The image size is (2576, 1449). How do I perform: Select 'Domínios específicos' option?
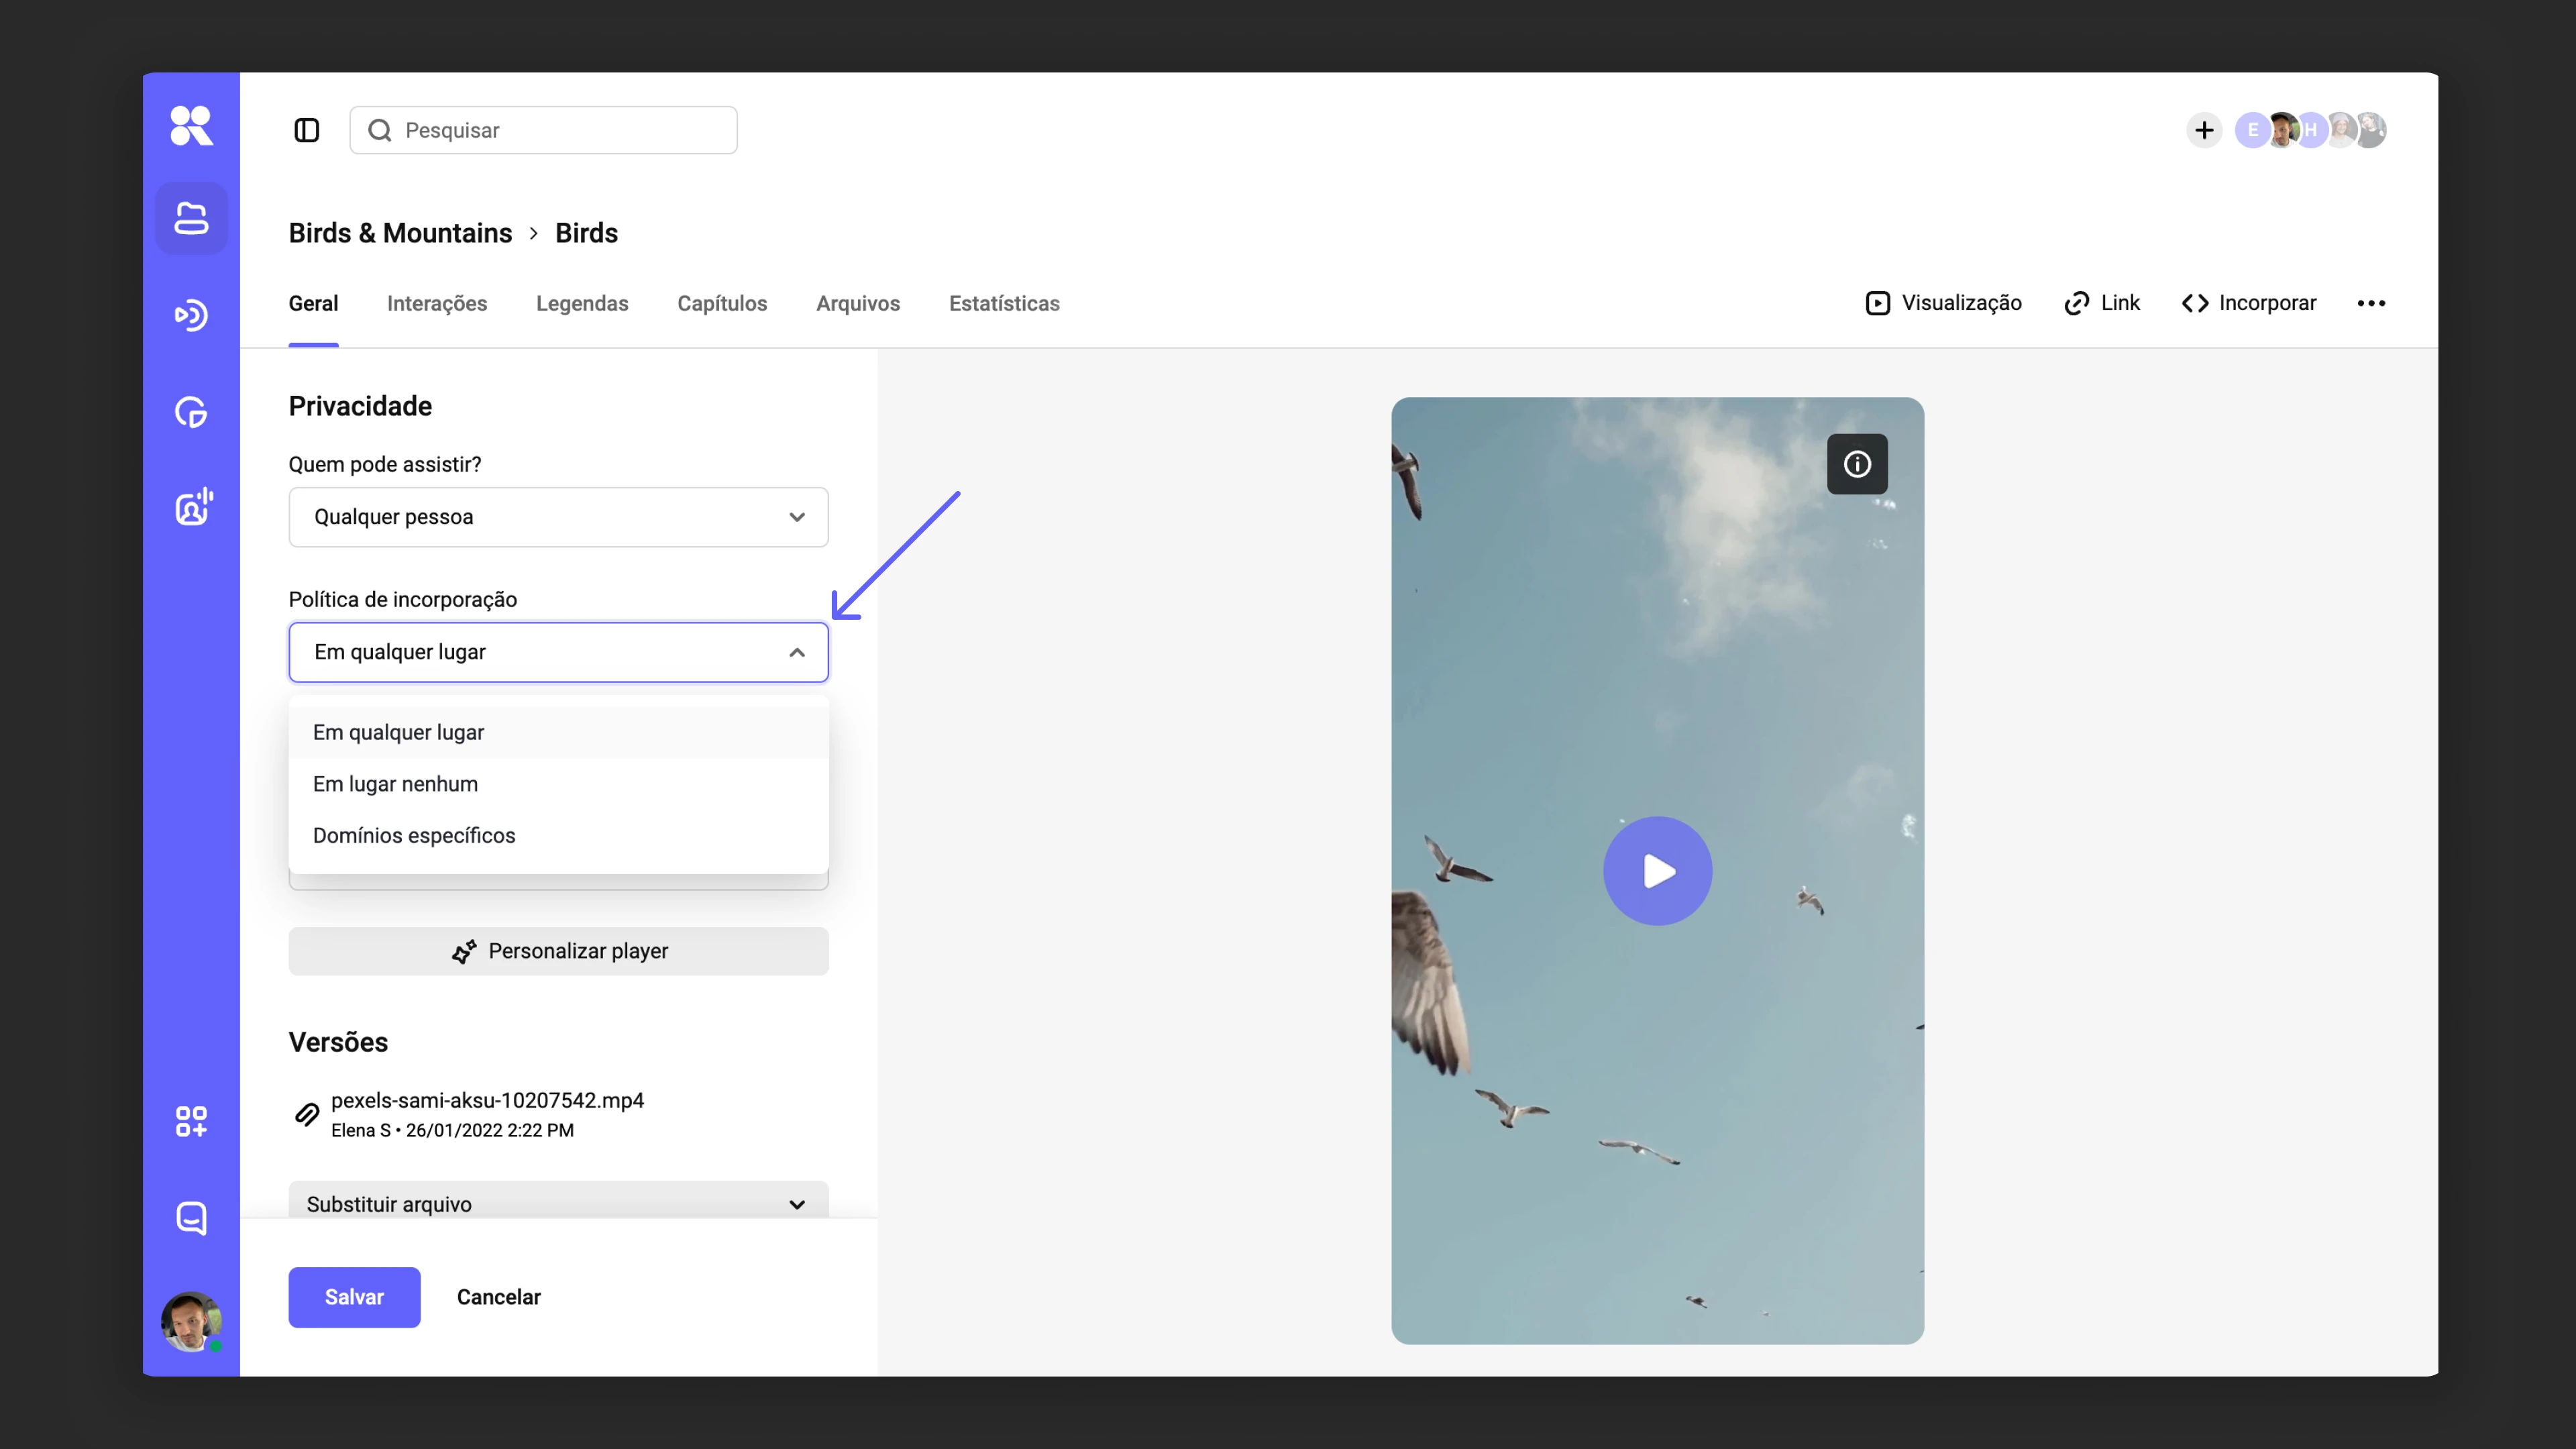click(x=558, y=835)
